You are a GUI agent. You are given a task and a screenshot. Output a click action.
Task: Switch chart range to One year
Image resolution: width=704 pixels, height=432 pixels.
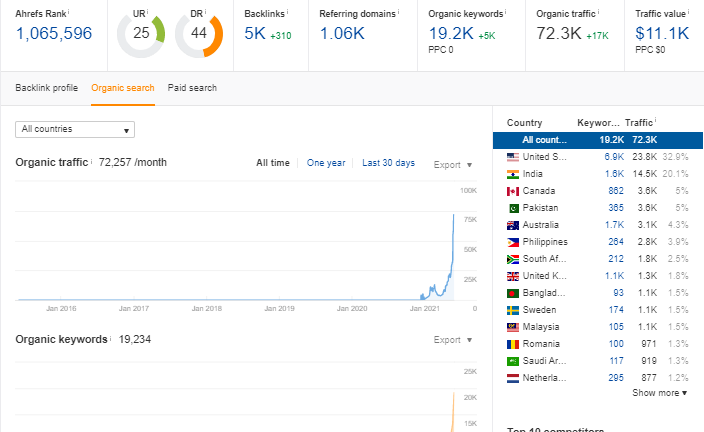[x=326, y=163]
